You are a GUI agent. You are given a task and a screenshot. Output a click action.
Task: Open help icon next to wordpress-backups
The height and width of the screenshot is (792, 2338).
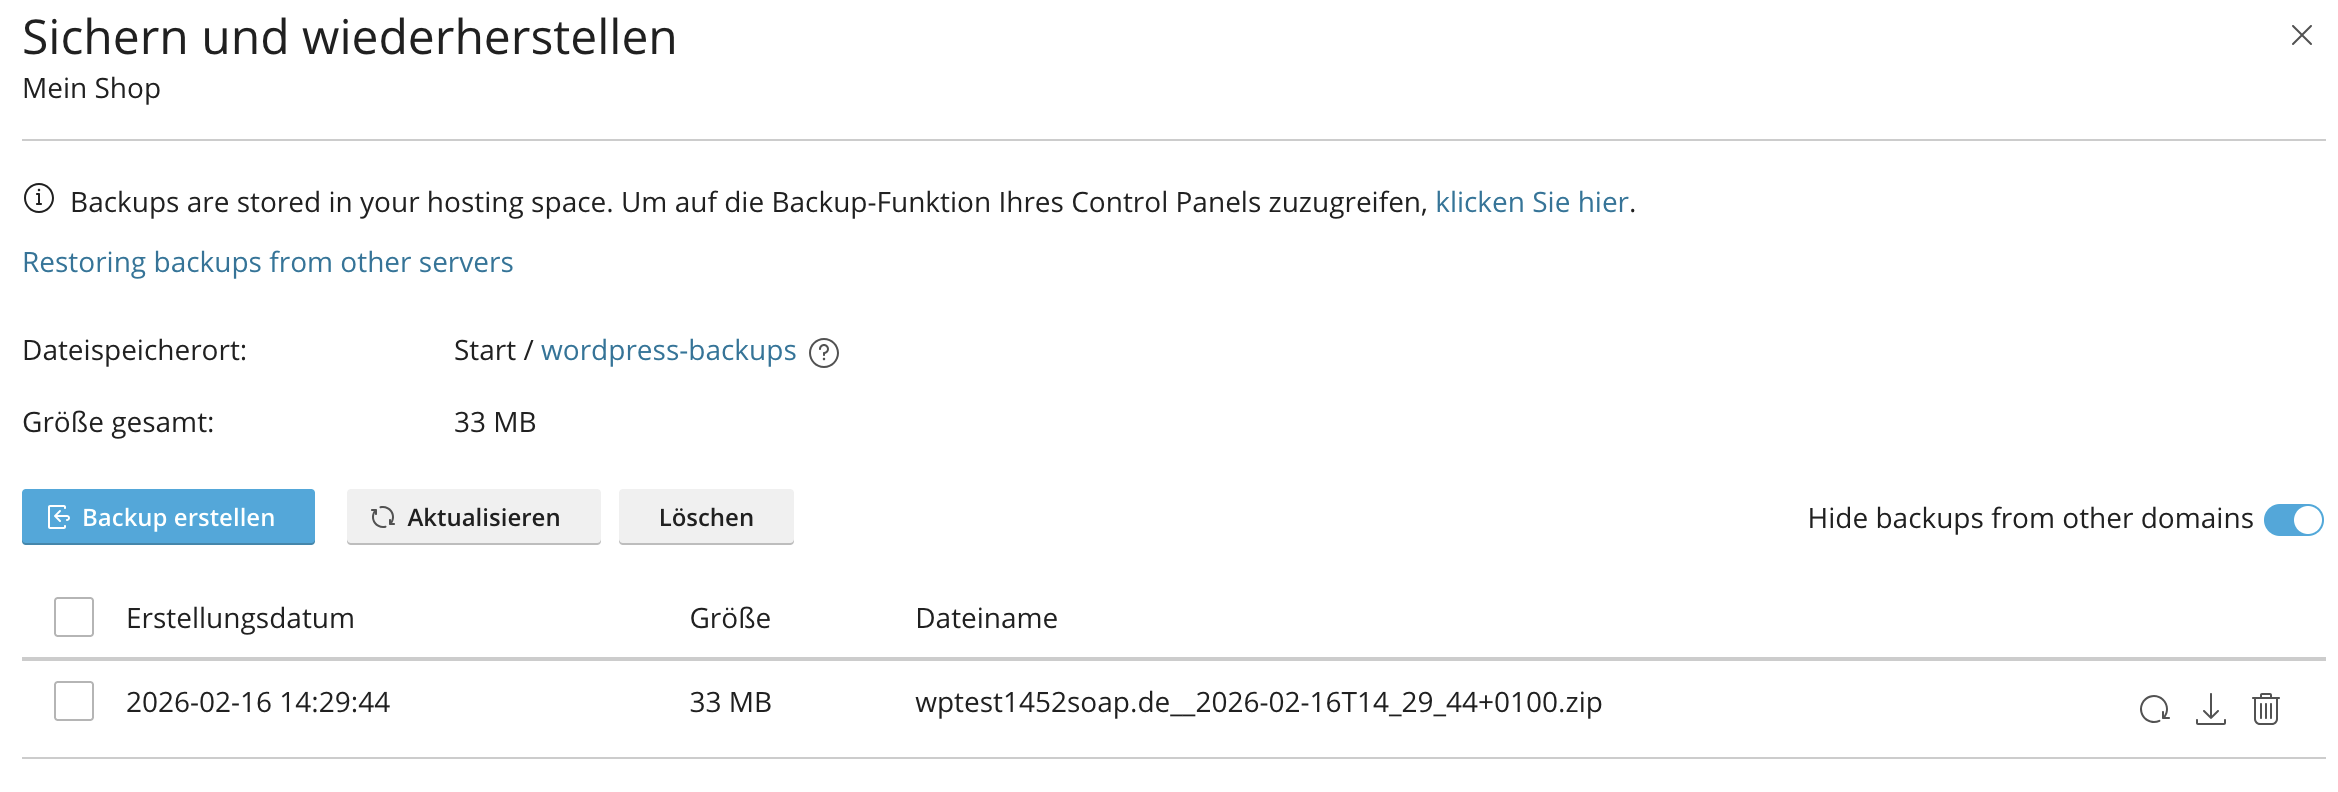coord(824,353)
